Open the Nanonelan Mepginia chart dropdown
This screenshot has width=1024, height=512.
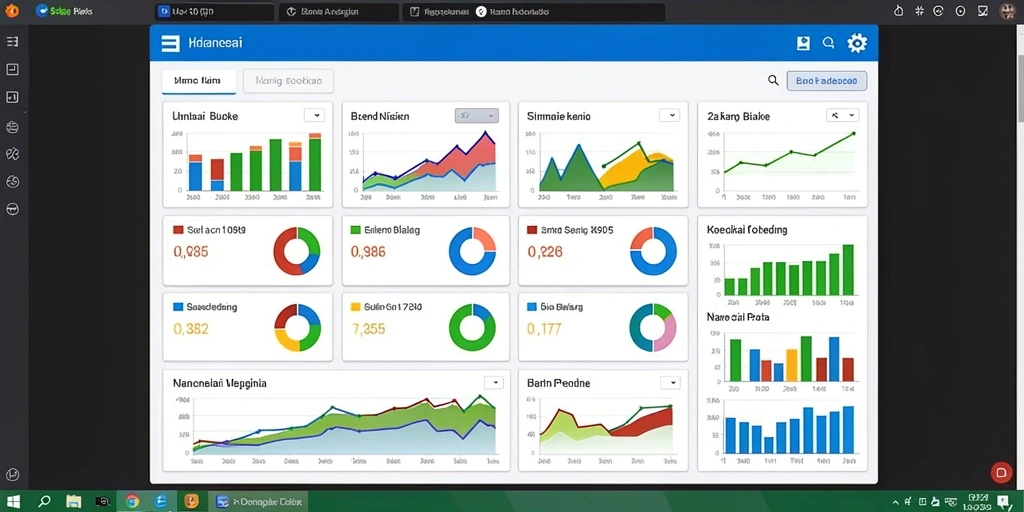coord(494,383)
